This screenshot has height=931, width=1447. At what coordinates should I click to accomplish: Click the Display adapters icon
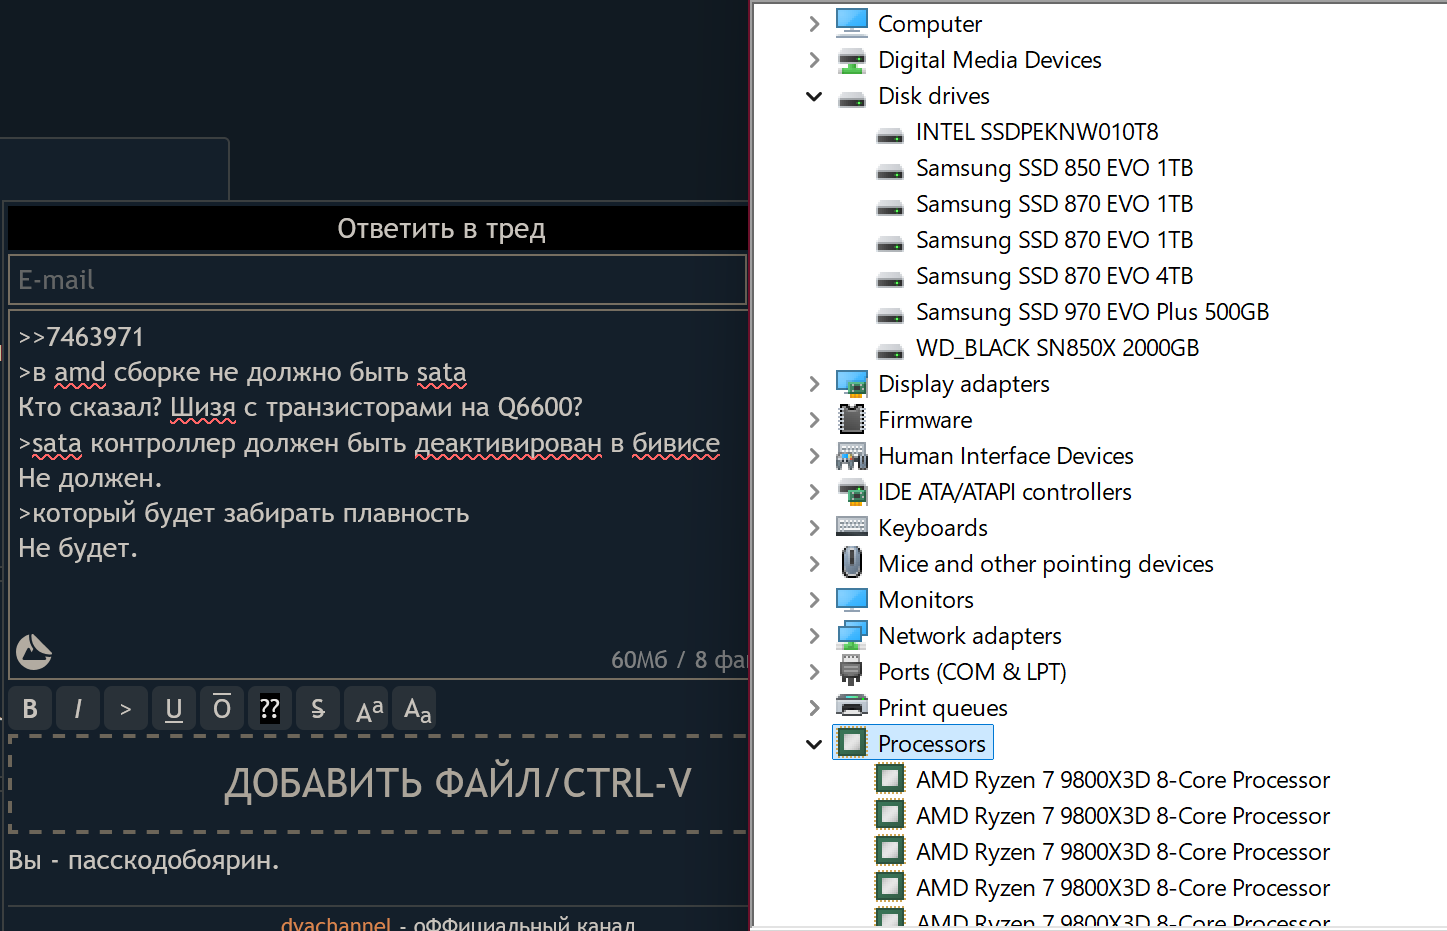click(x=852, y=384)
